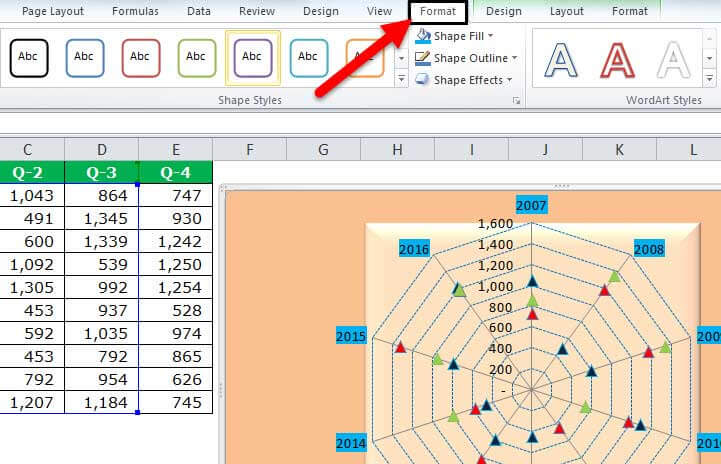Click the Shape Outline pencil icon

click(x=422, y=58)
